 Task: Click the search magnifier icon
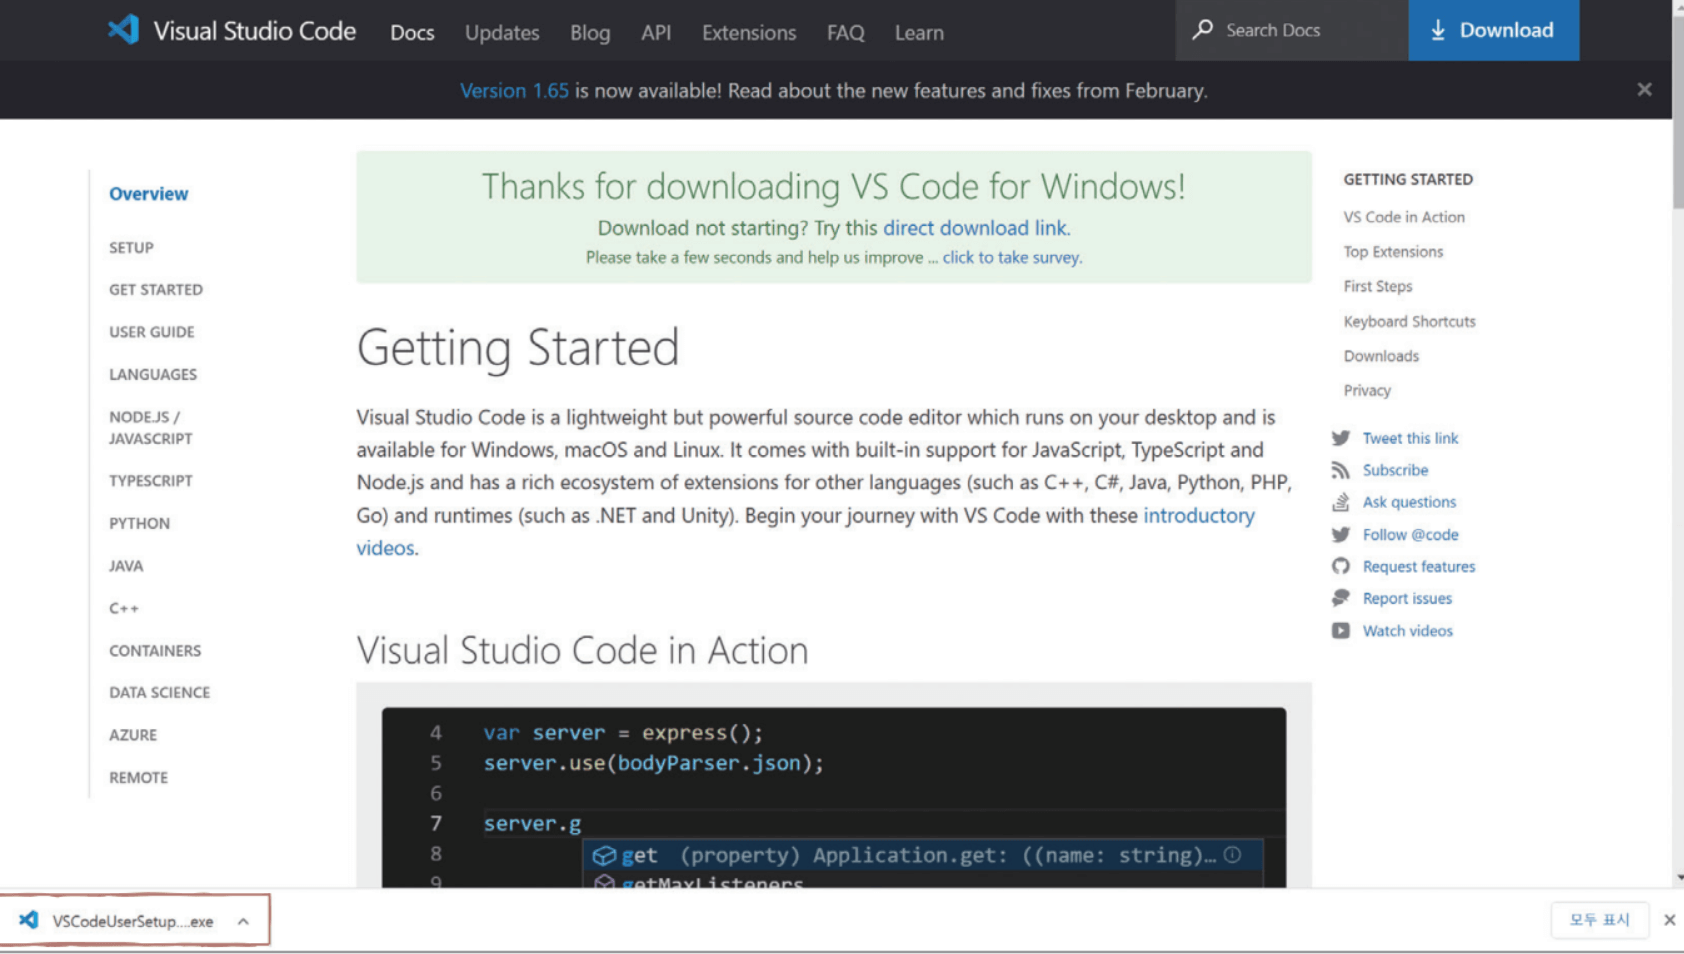point(1203,29)
